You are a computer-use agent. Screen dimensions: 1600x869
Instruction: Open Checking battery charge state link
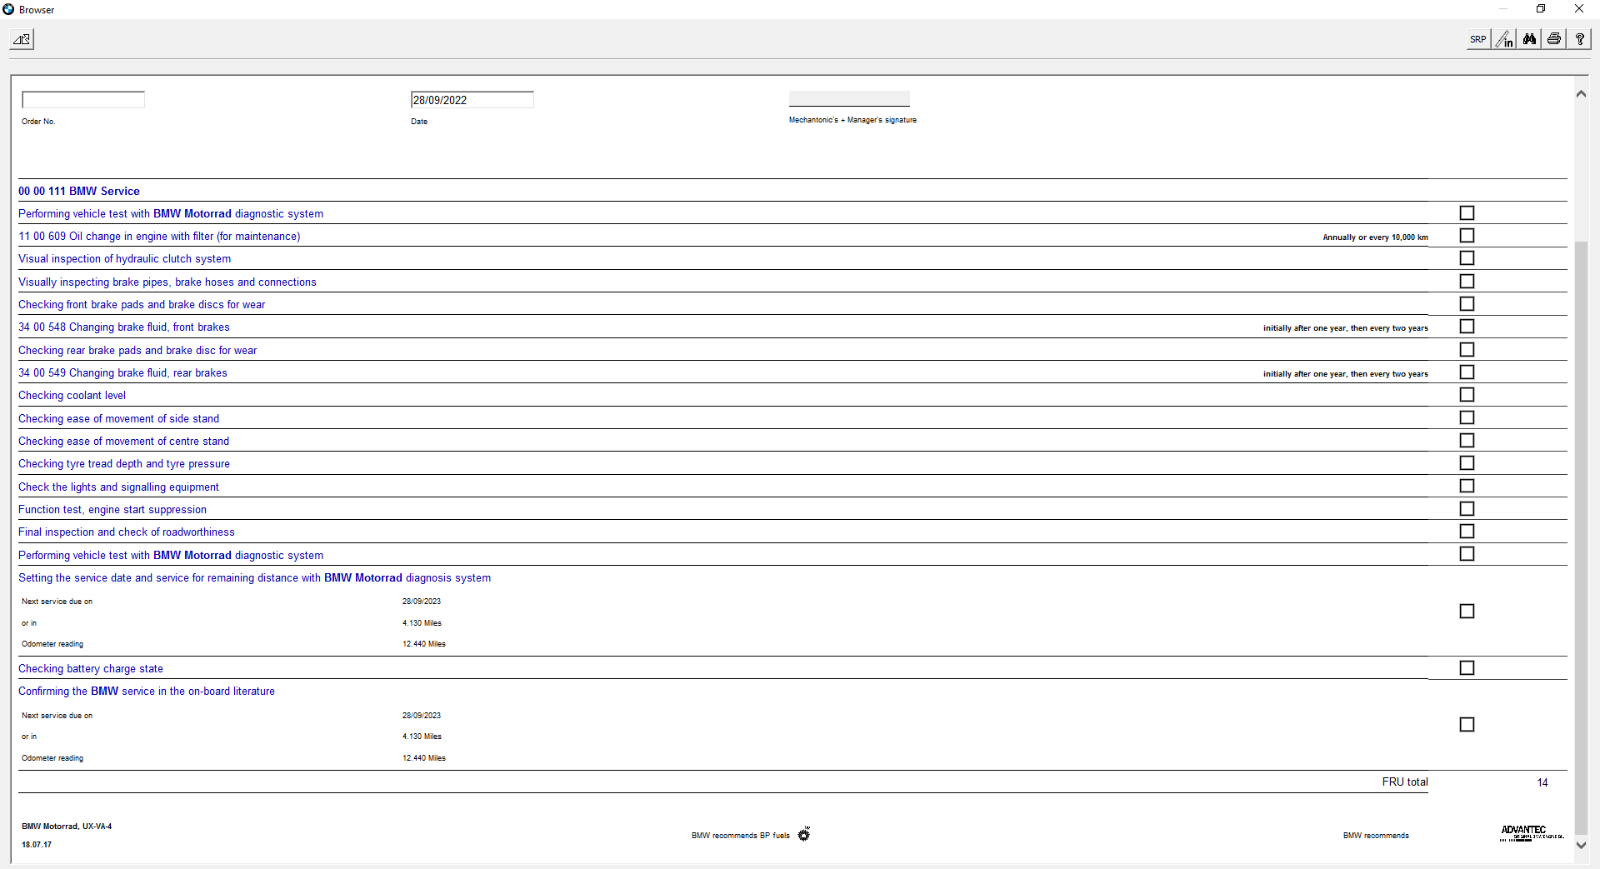(91, 669)
